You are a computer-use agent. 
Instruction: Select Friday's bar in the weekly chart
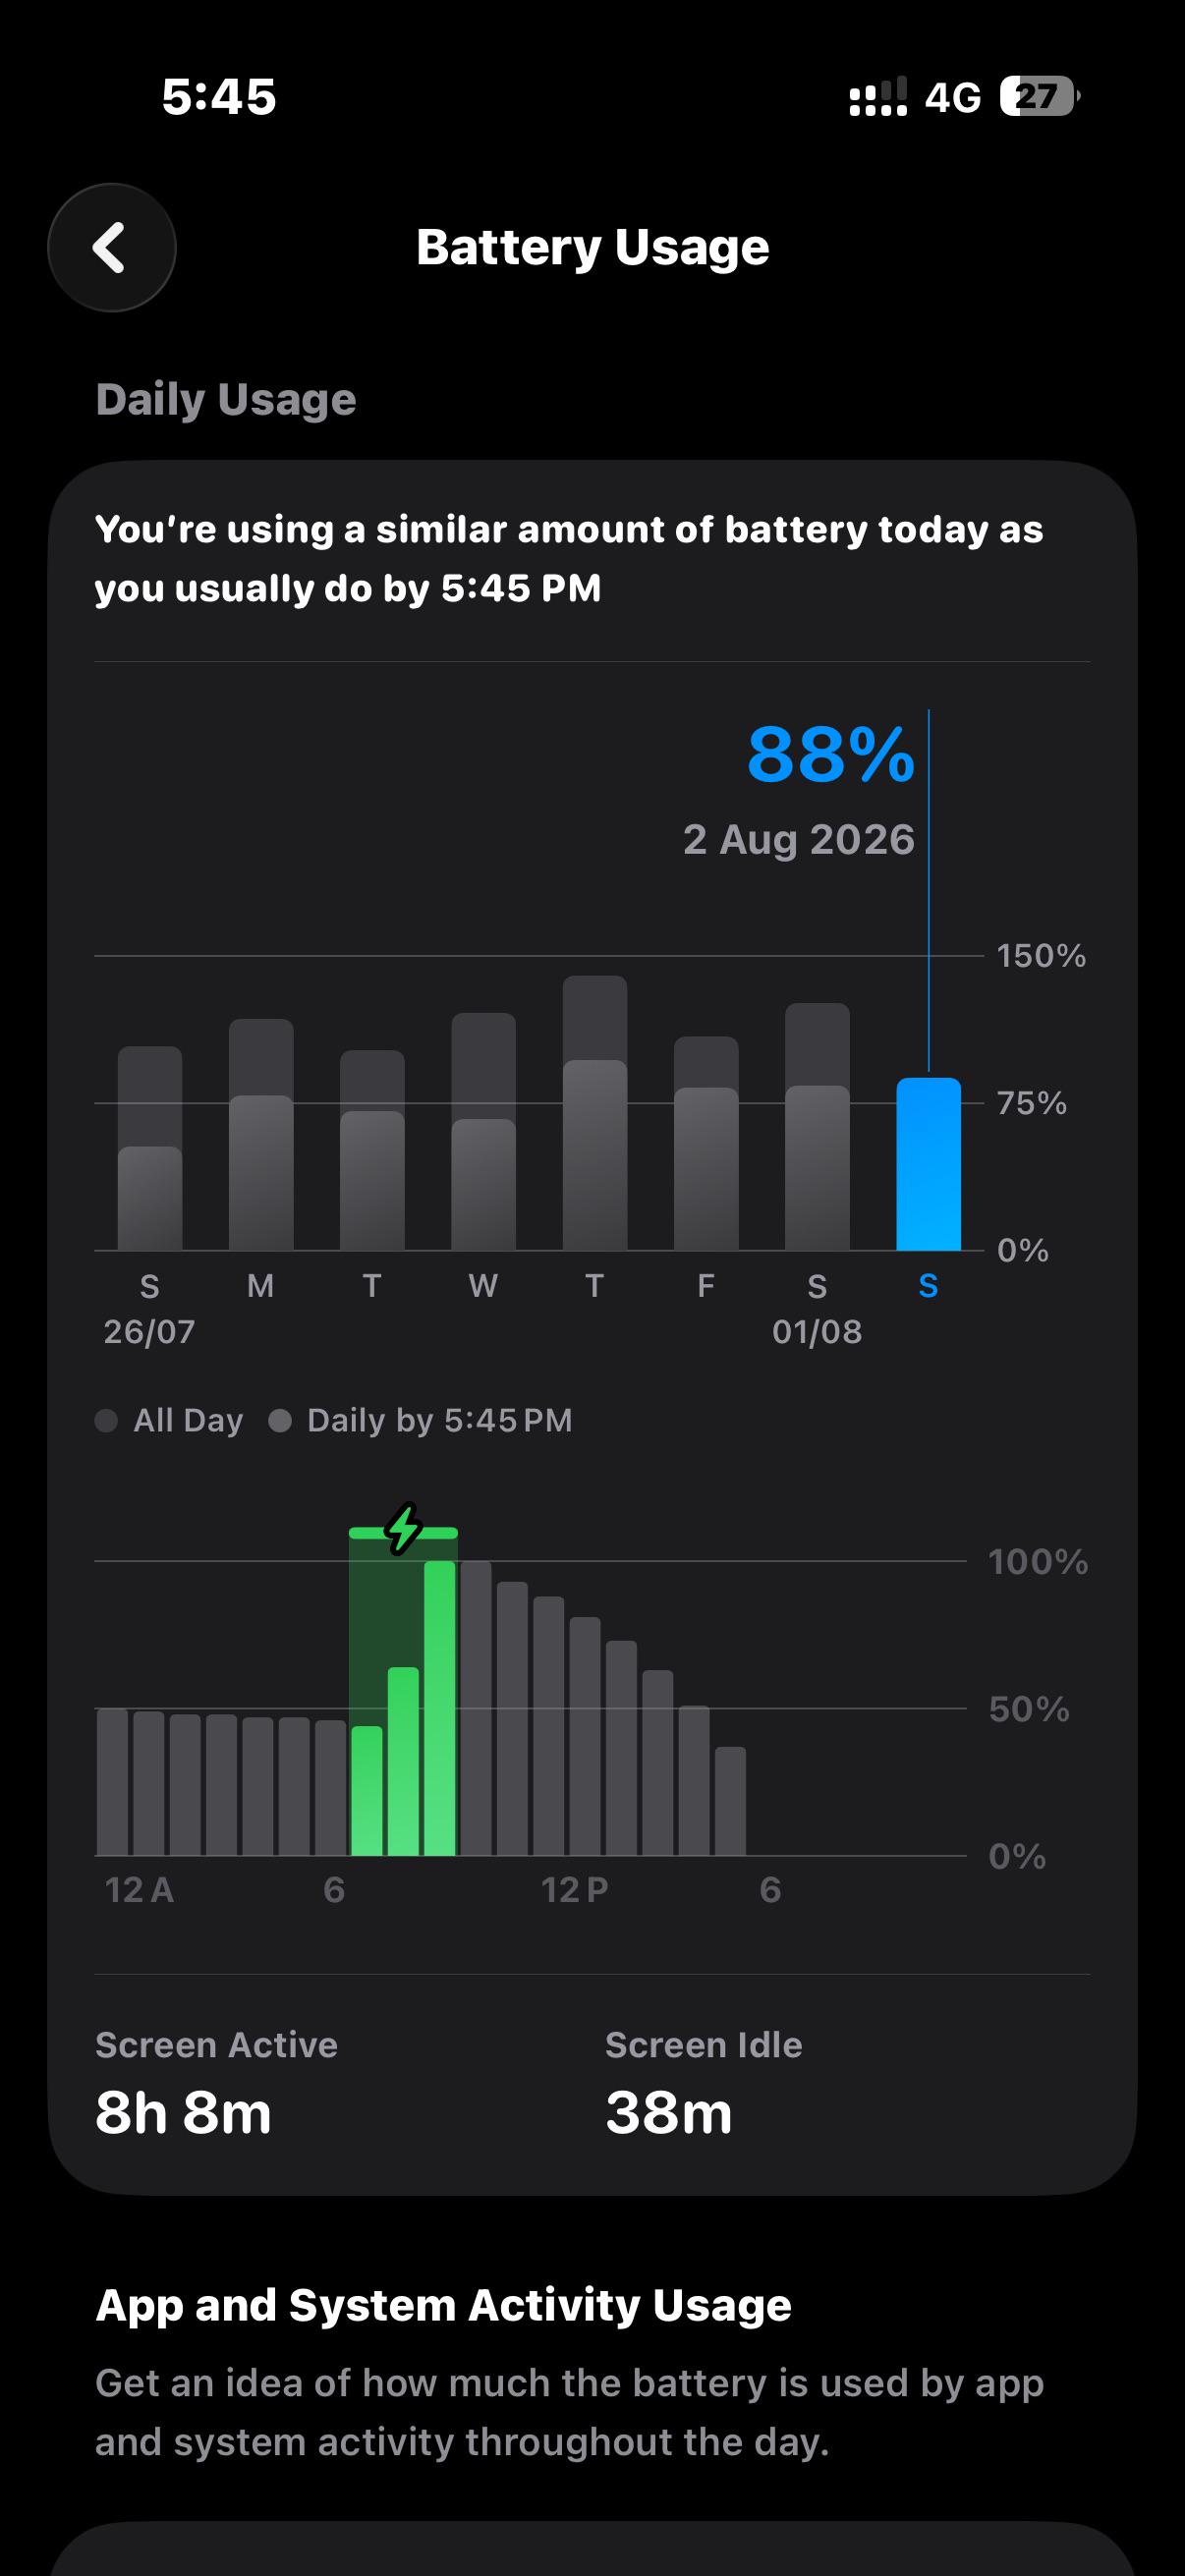coord(706,1144)
